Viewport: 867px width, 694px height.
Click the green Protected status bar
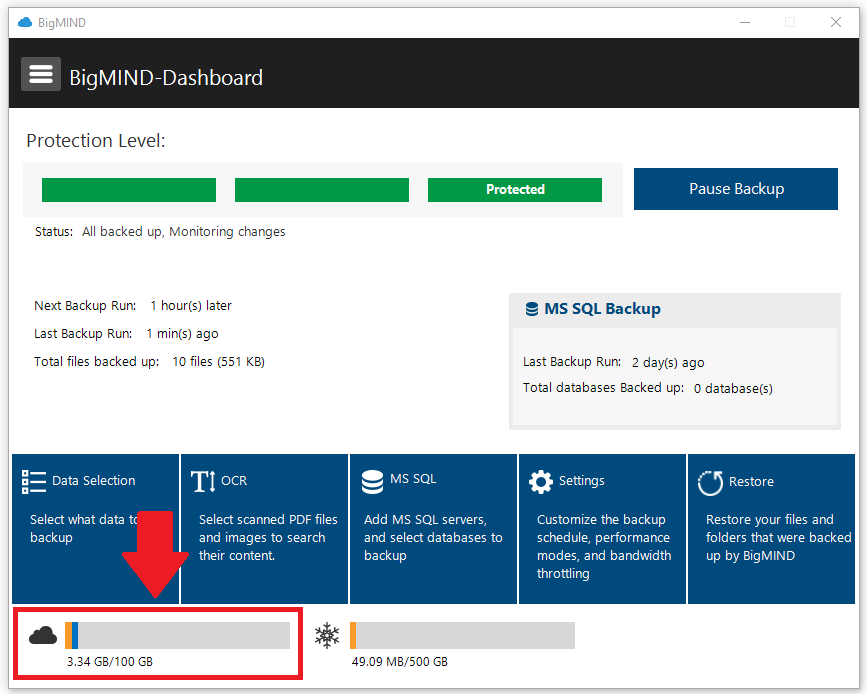pos(514,189)
